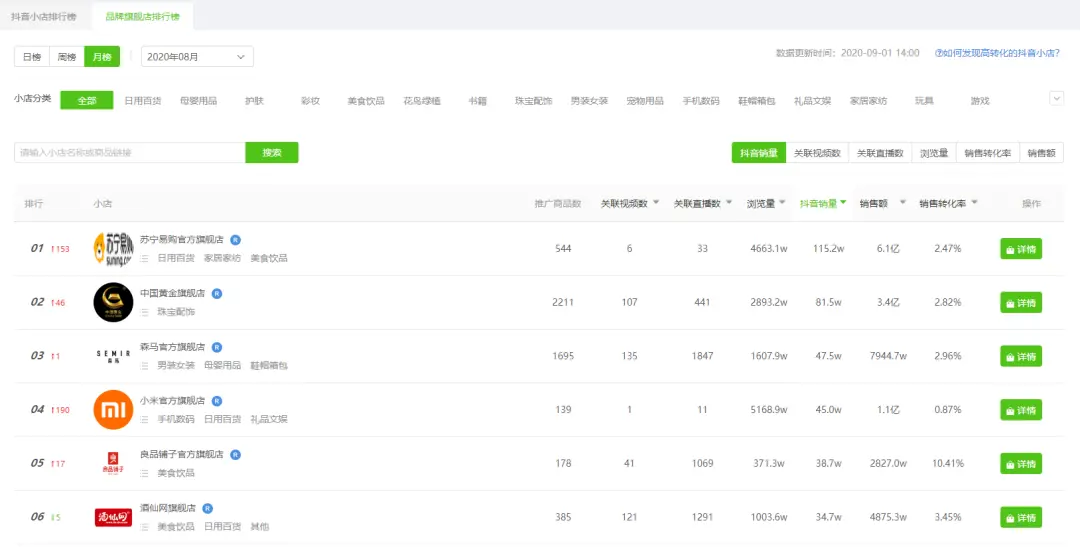The image size is (1080, 547).
Task: Click the 苏宁易购 store logo
Action: click(x=113, y=249)
